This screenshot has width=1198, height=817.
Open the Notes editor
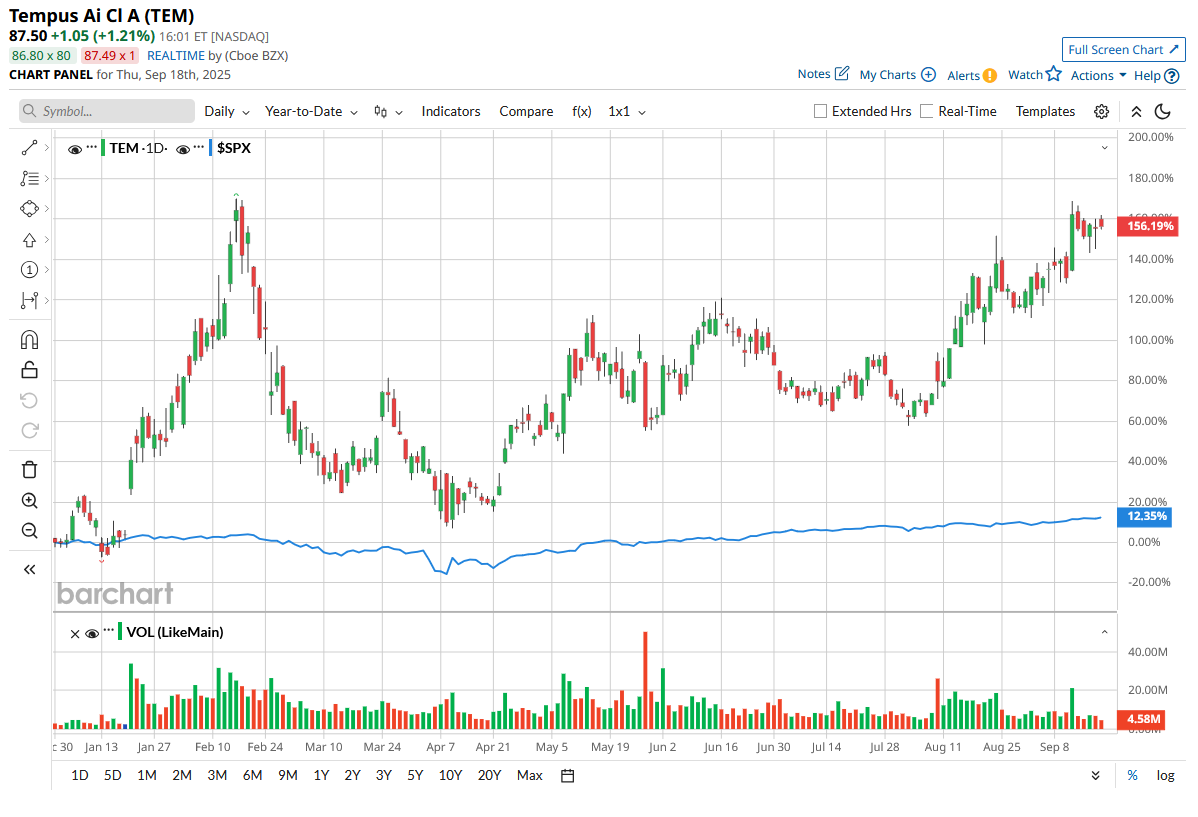(823, 74)
